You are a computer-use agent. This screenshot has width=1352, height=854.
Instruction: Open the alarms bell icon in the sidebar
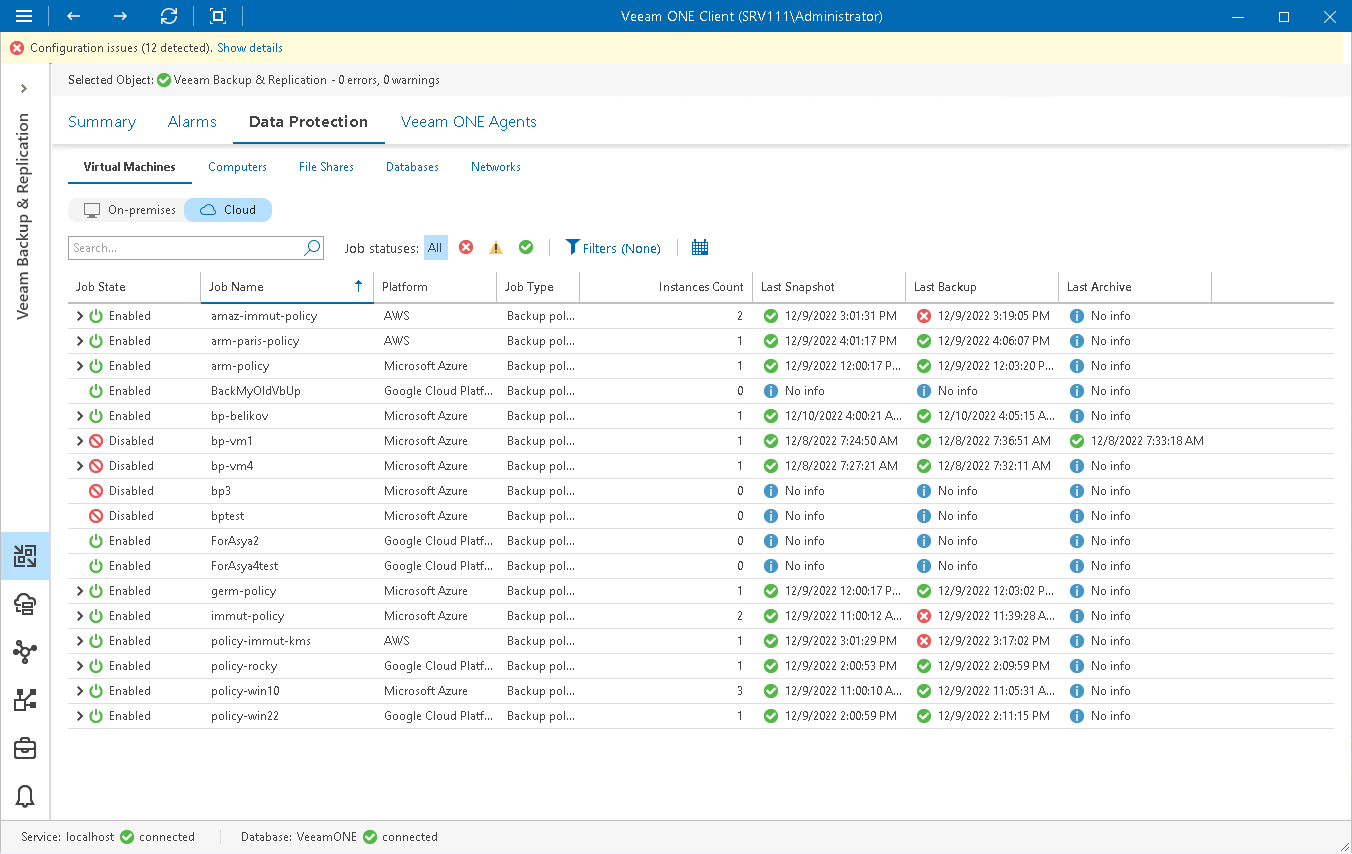[x=25, y=796]
